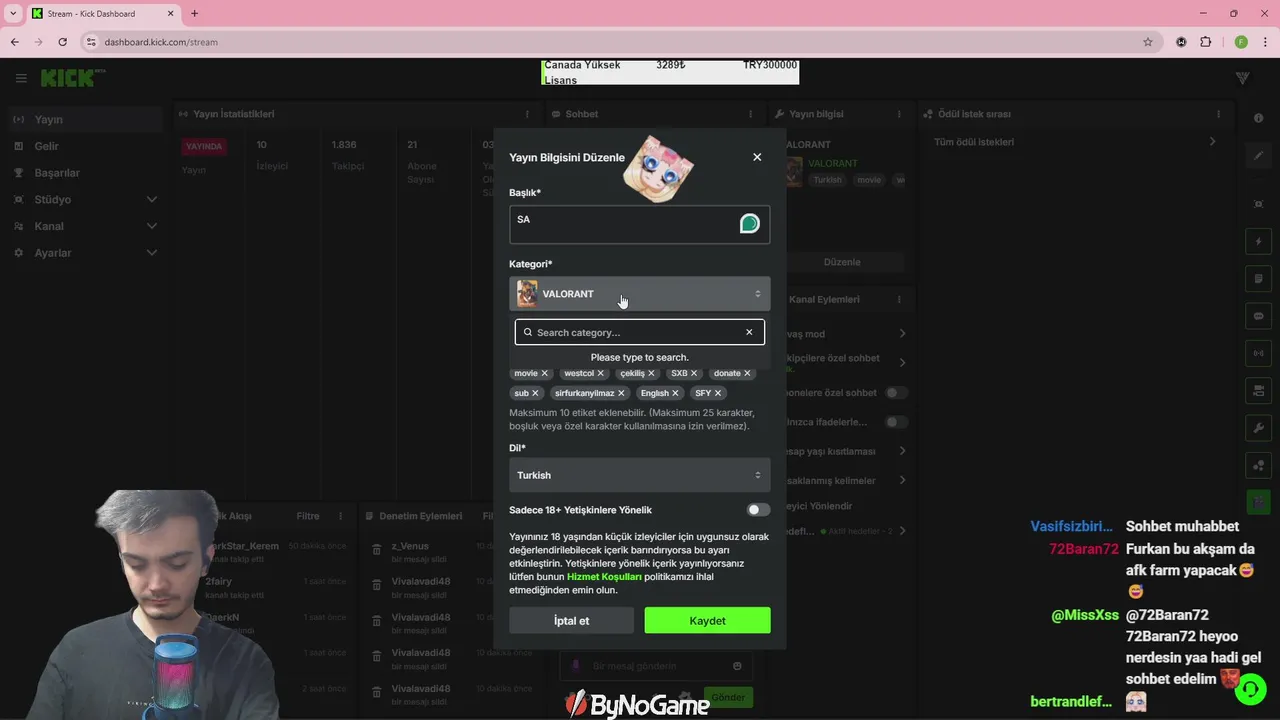Click the Kick logo
The image size is (1280, 720).
coord(70,78)
